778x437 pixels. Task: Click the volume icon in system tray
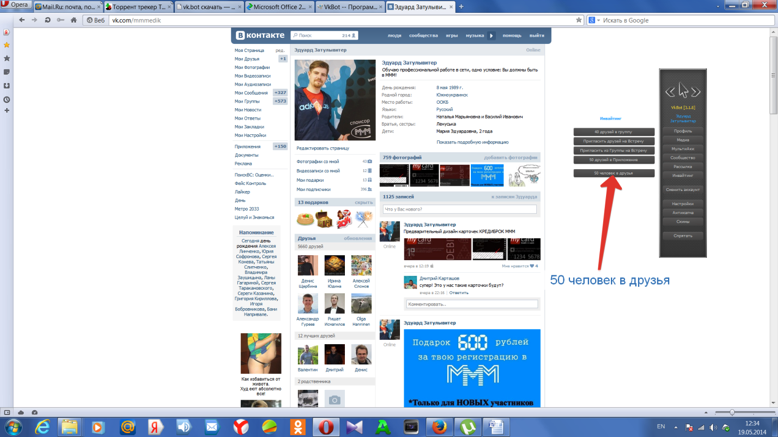(x=713, y=427)
